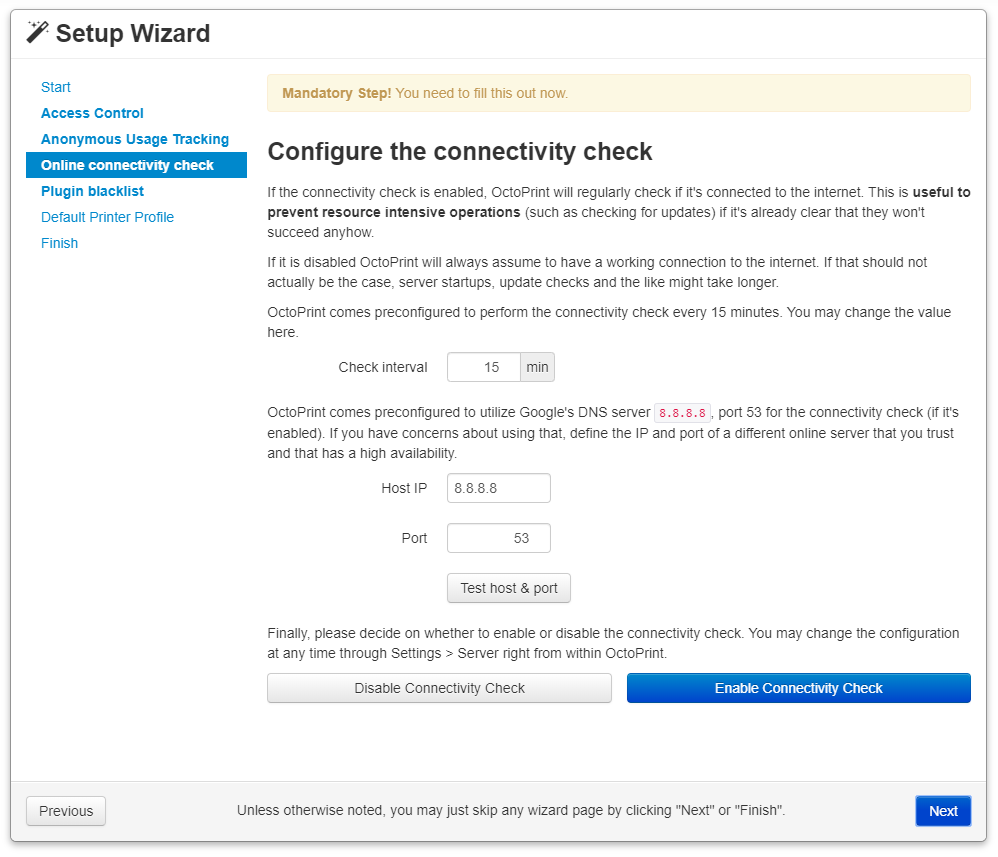The height and width of the screenshot is (857, 998).
Task: Click the Configure the connectivity check heading
Action: point(460,152)
